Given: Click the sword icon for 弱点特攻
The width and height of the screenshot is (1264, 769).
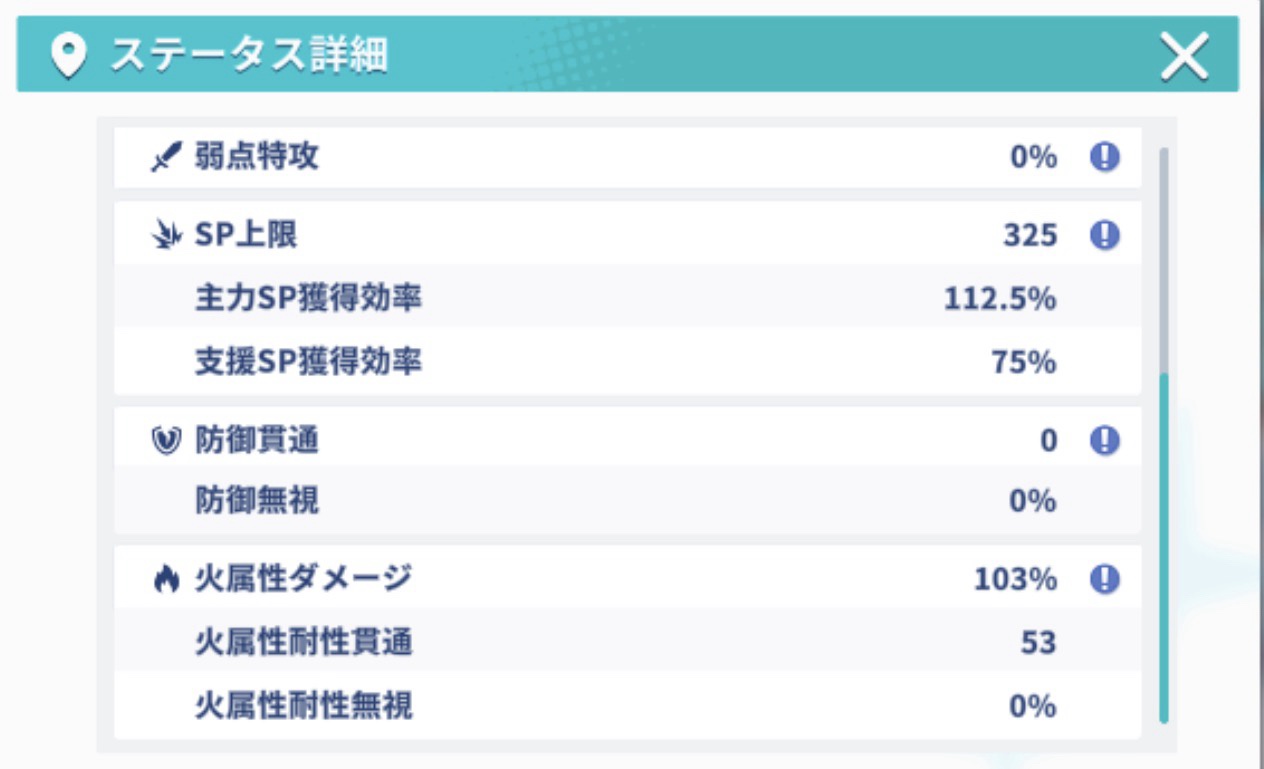Looking at the screenshot, I should pos(166,158).
